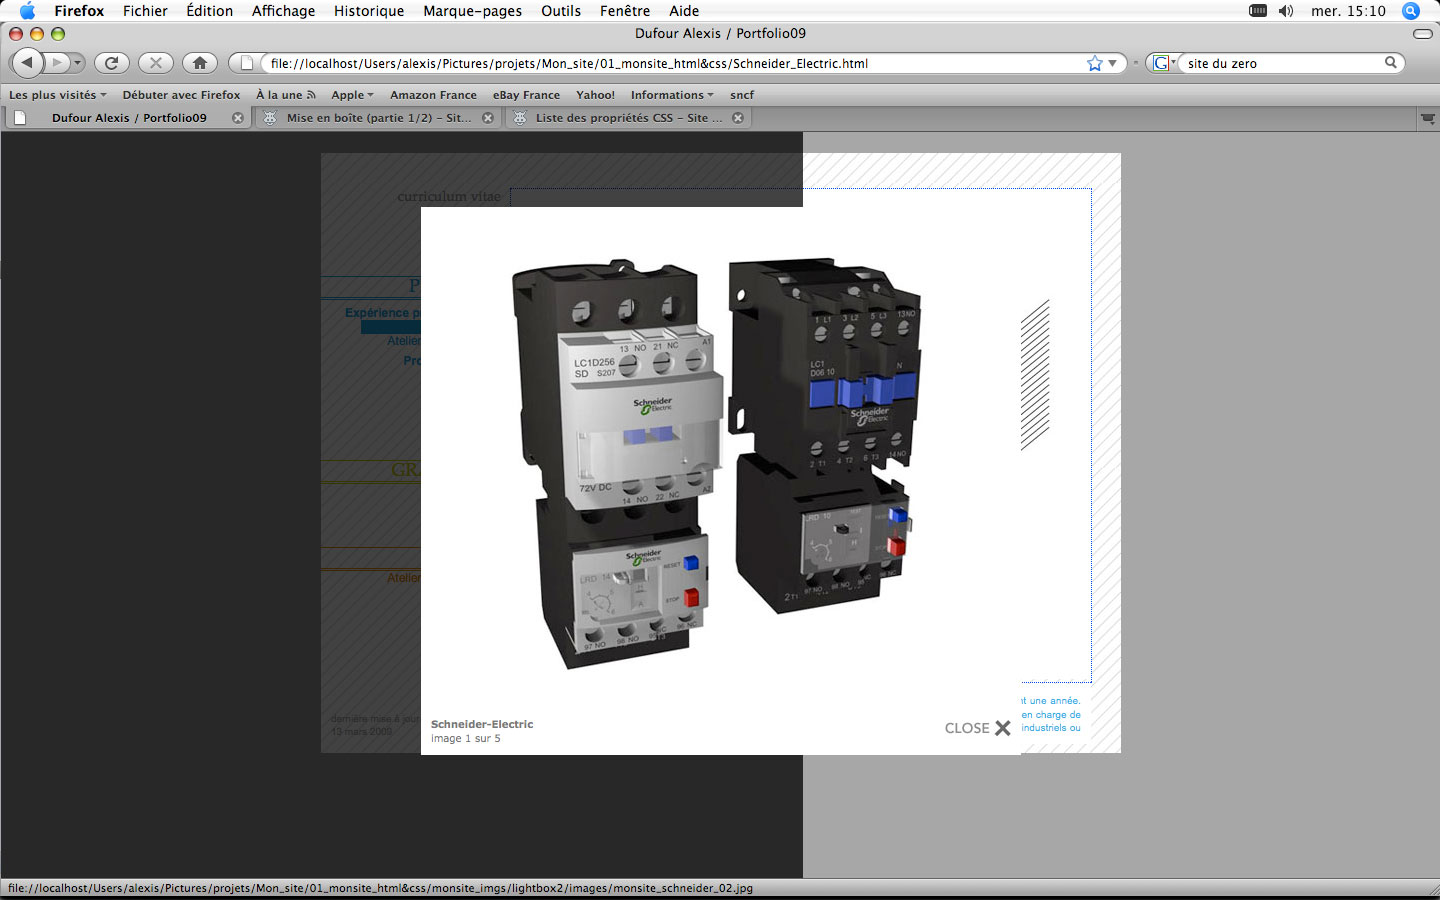Image resolution: width=1440 pixels, height=900 pixels.
Task: Close the 'Mise en boîte' tab
Action: (488, 118)
